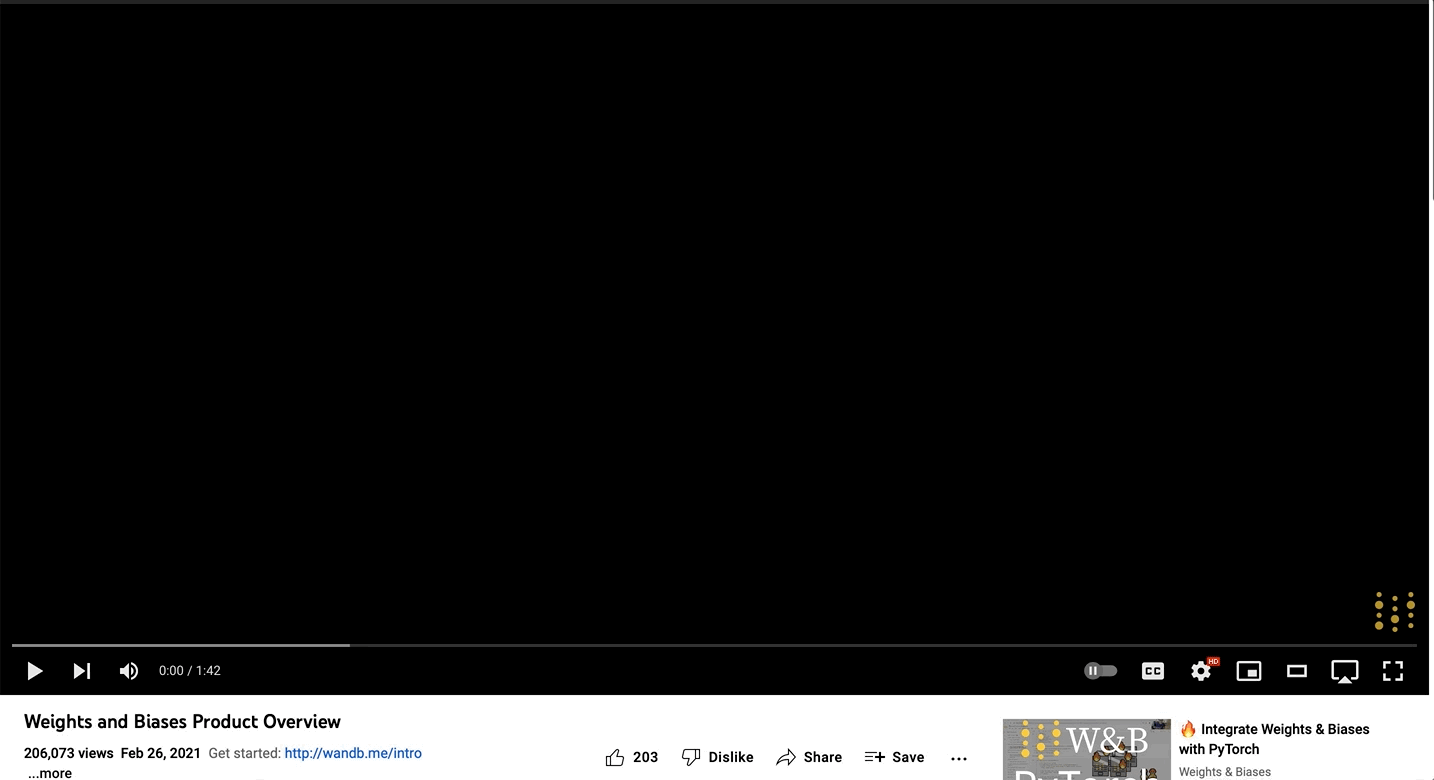
Task: Enter fullscreen mode
Action: [x=1392, y=671]
